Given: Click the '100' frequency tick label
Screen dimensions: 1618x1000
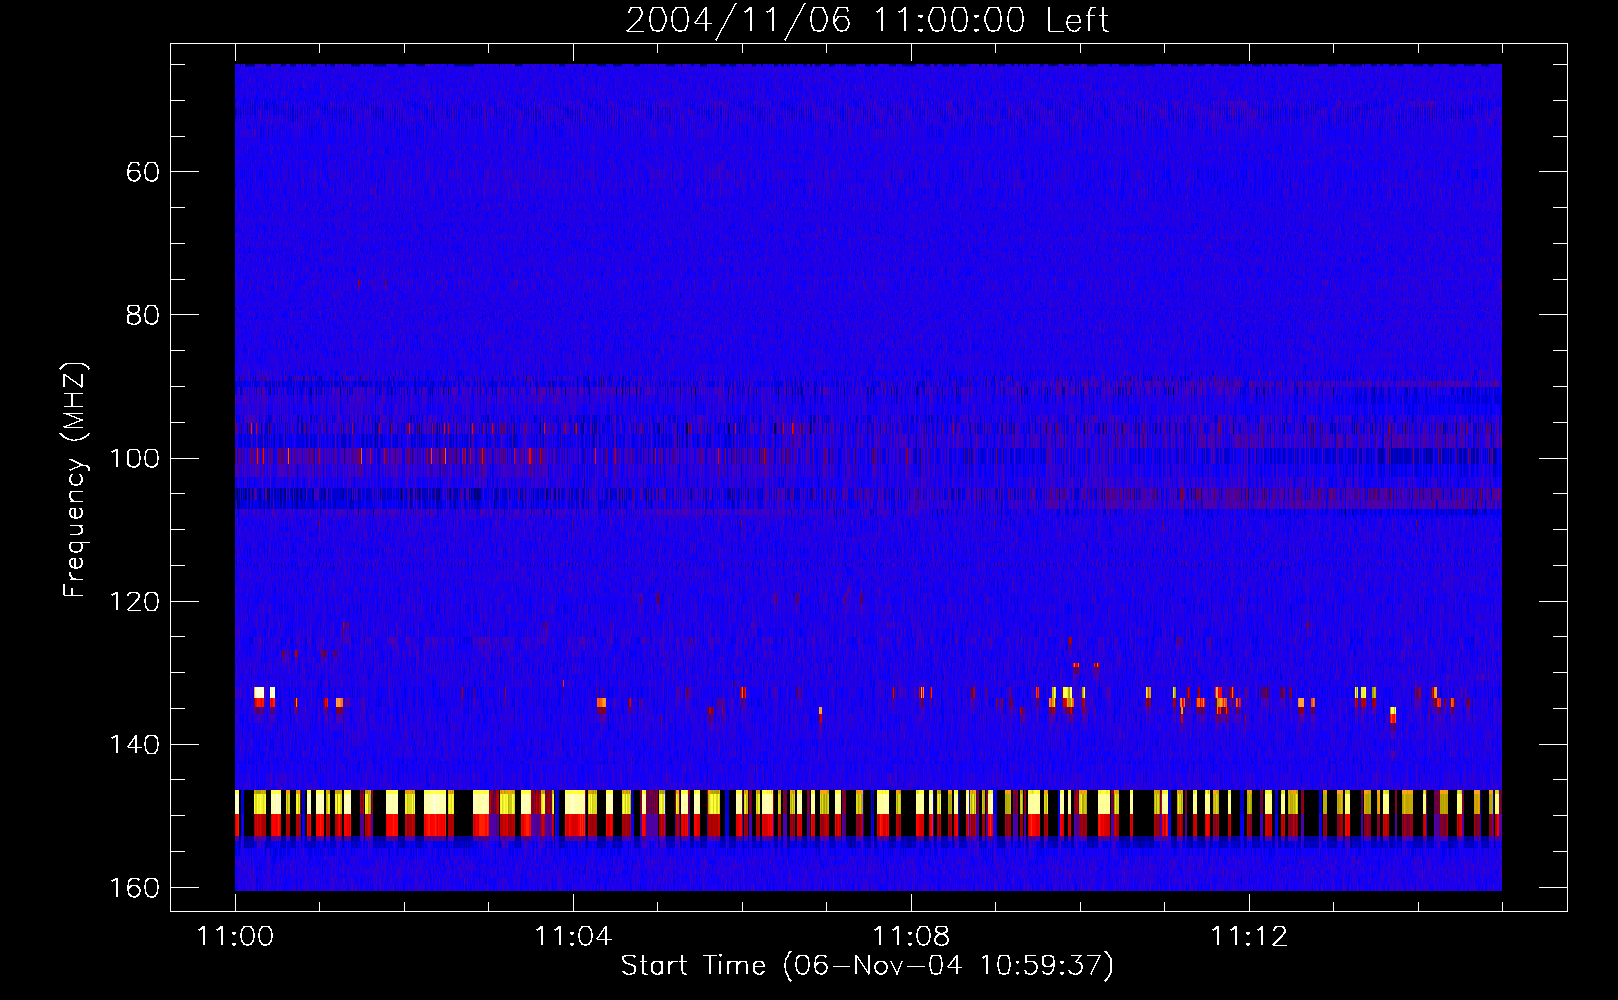Looking at the screenshot, I should click(134, 459).
